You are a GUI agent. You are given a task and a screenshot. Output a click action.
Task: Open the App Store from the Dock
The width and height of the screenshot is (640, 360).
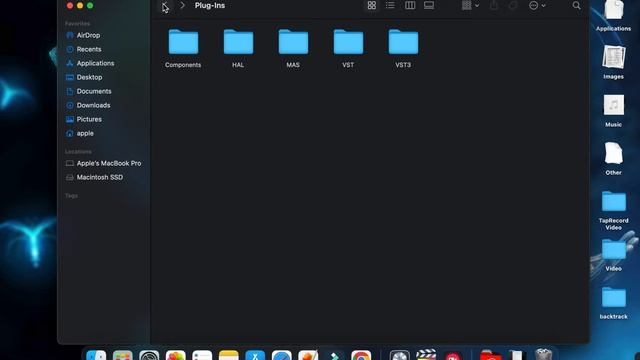tap(255, 355)
